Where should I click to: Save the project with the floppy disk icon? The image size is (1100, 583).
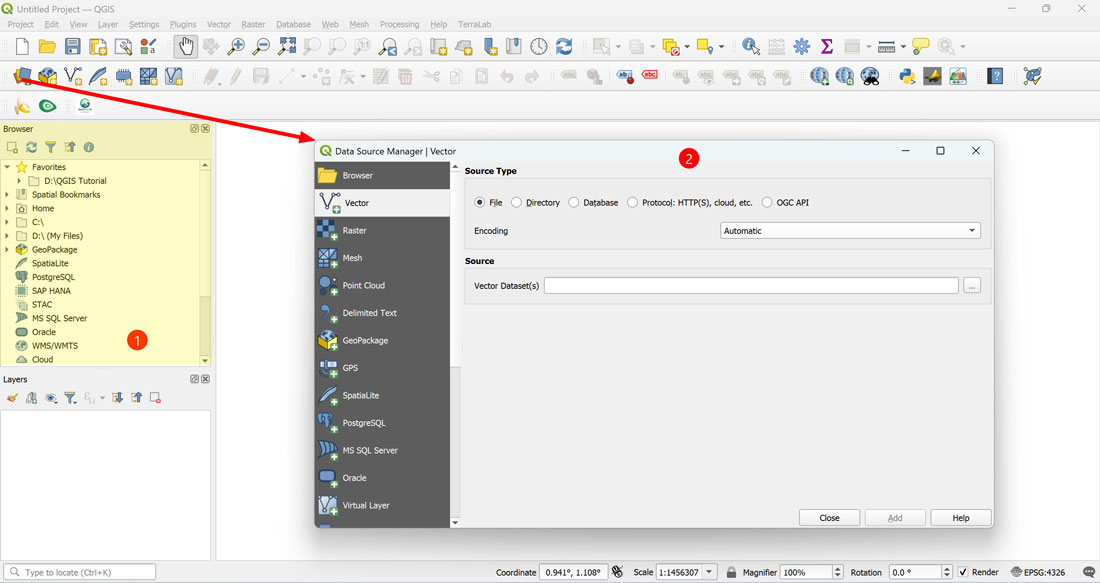point(72,47)
